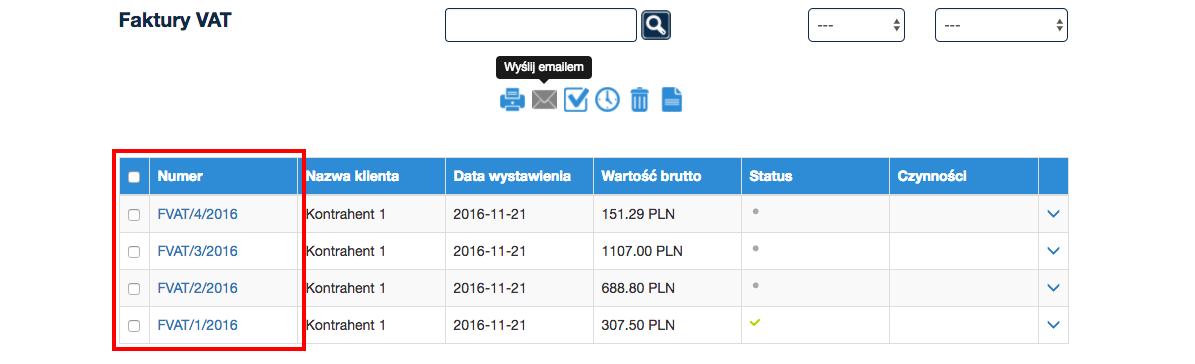Delete invoices with the trash icon
1195x364 pixels.
tap(639, 100)
